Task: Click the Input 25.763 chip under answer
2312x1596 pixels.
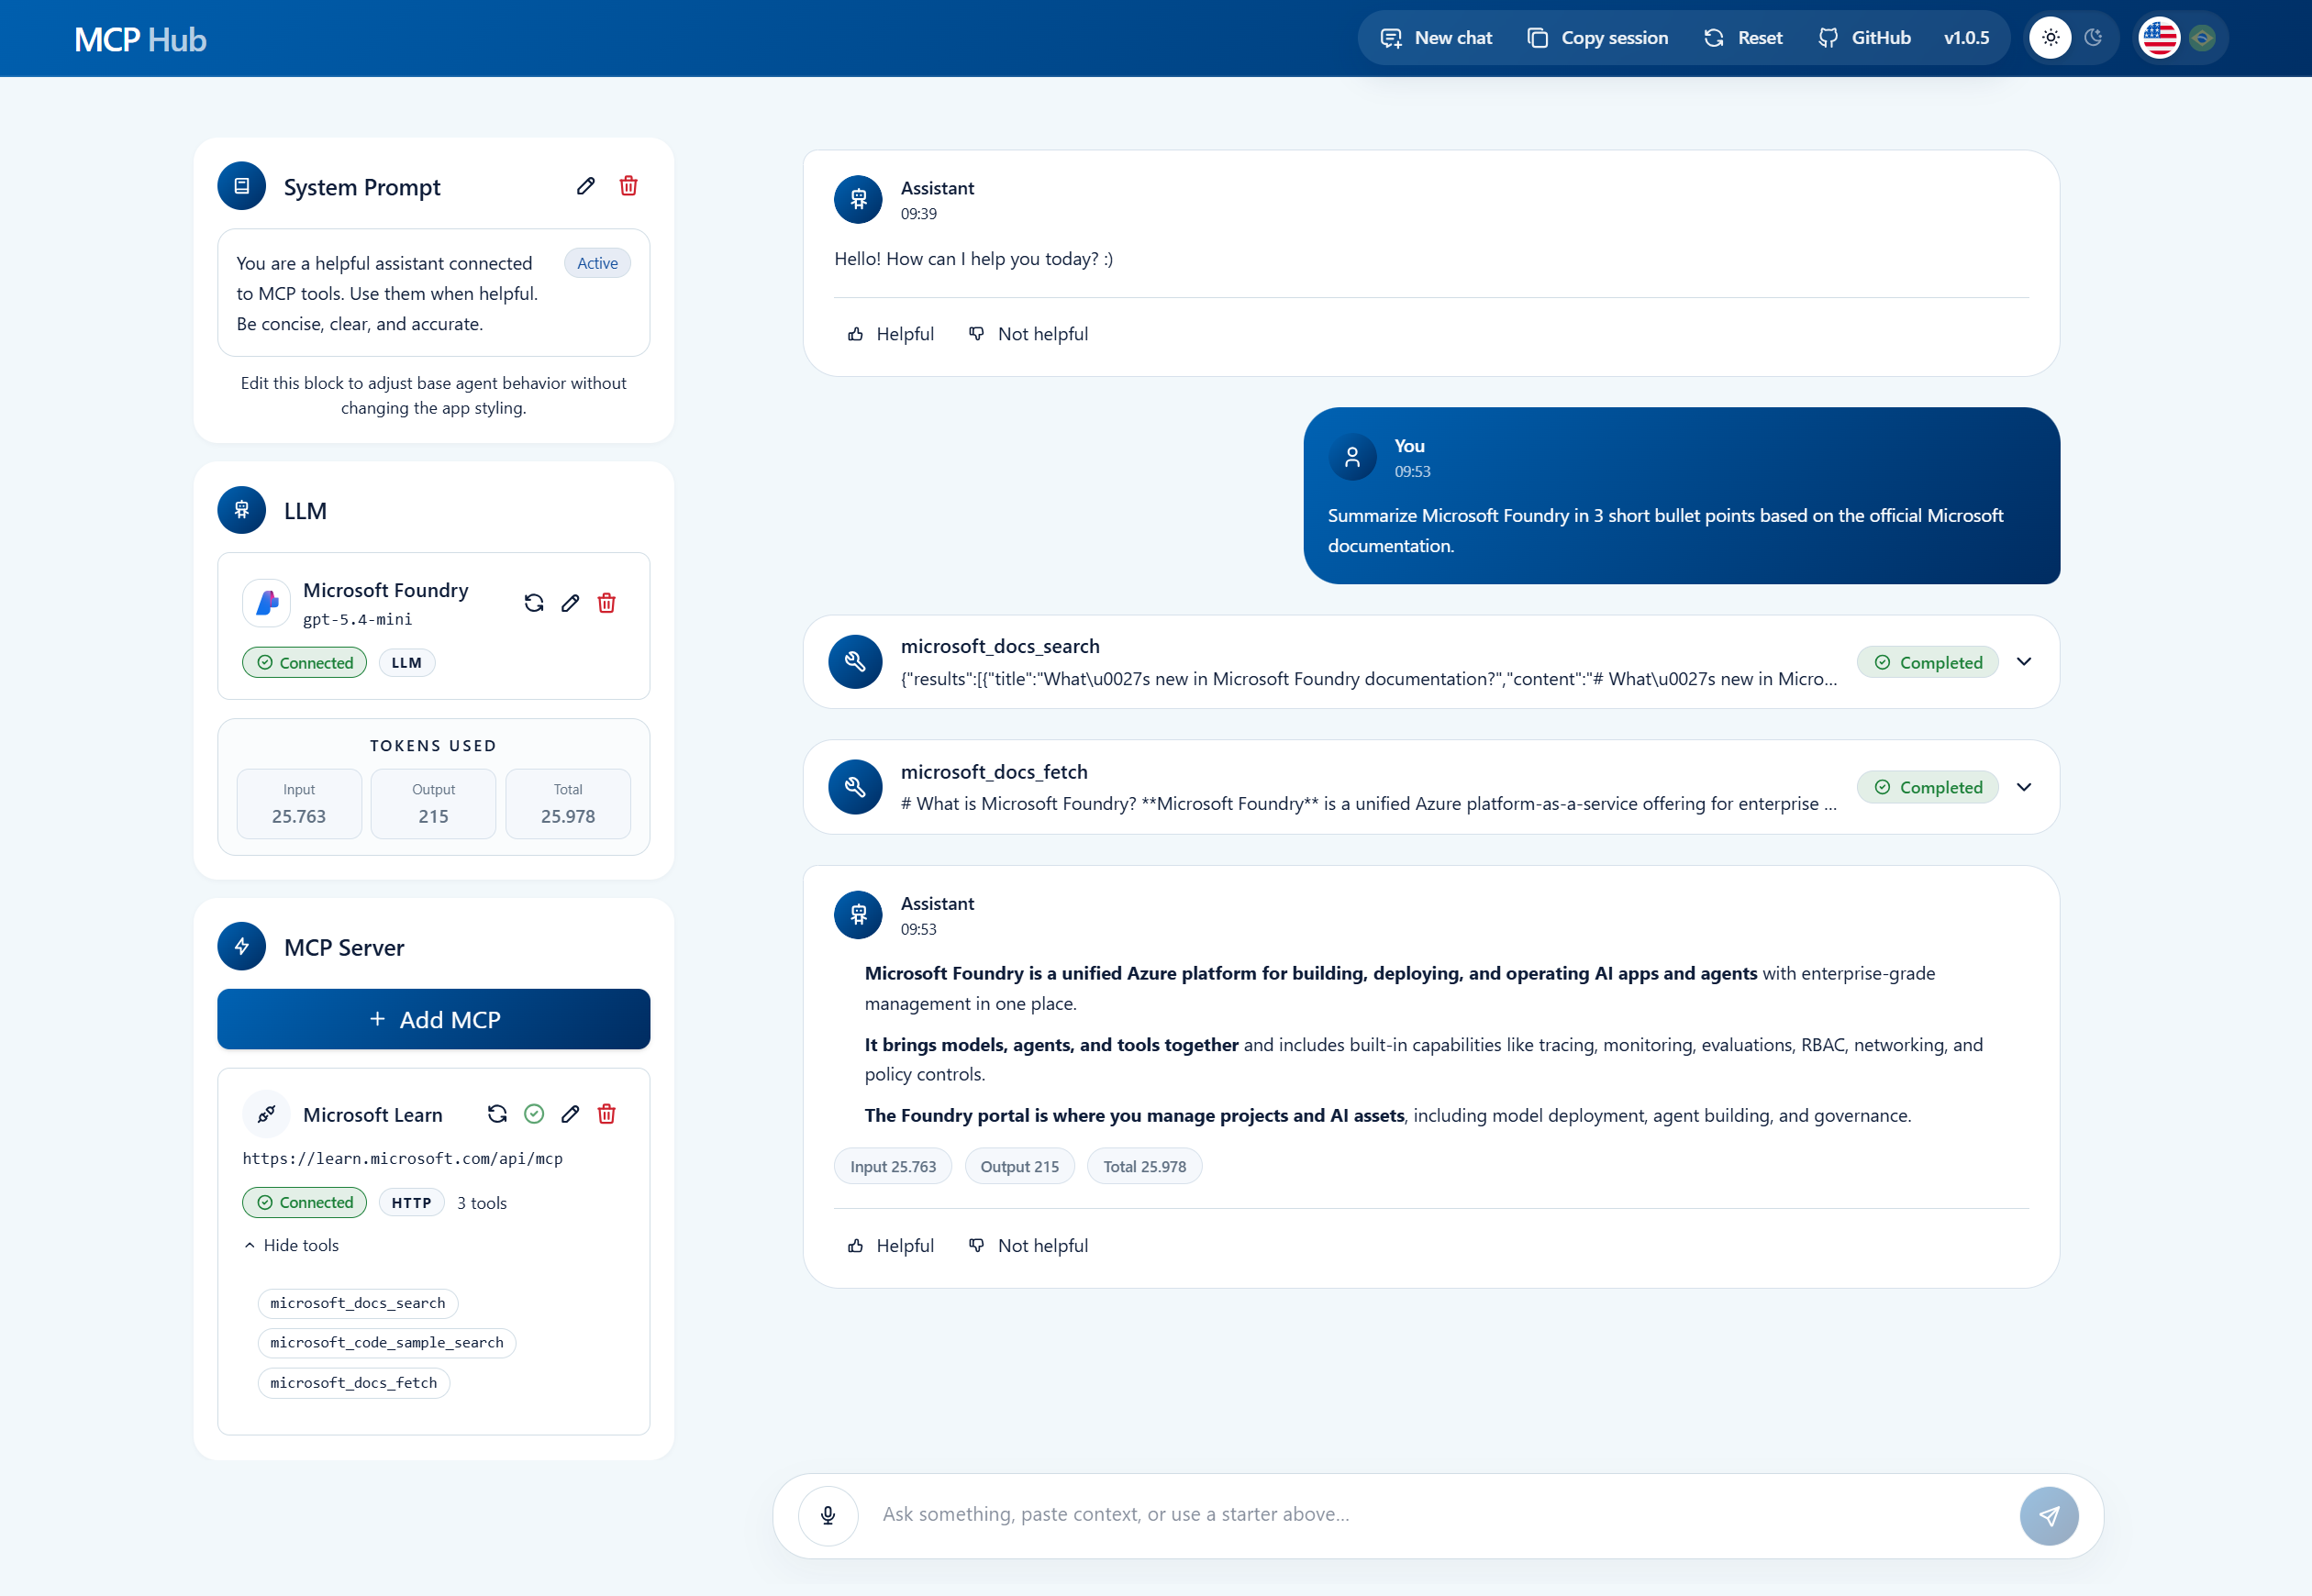Action: [x=893, y=1167]
